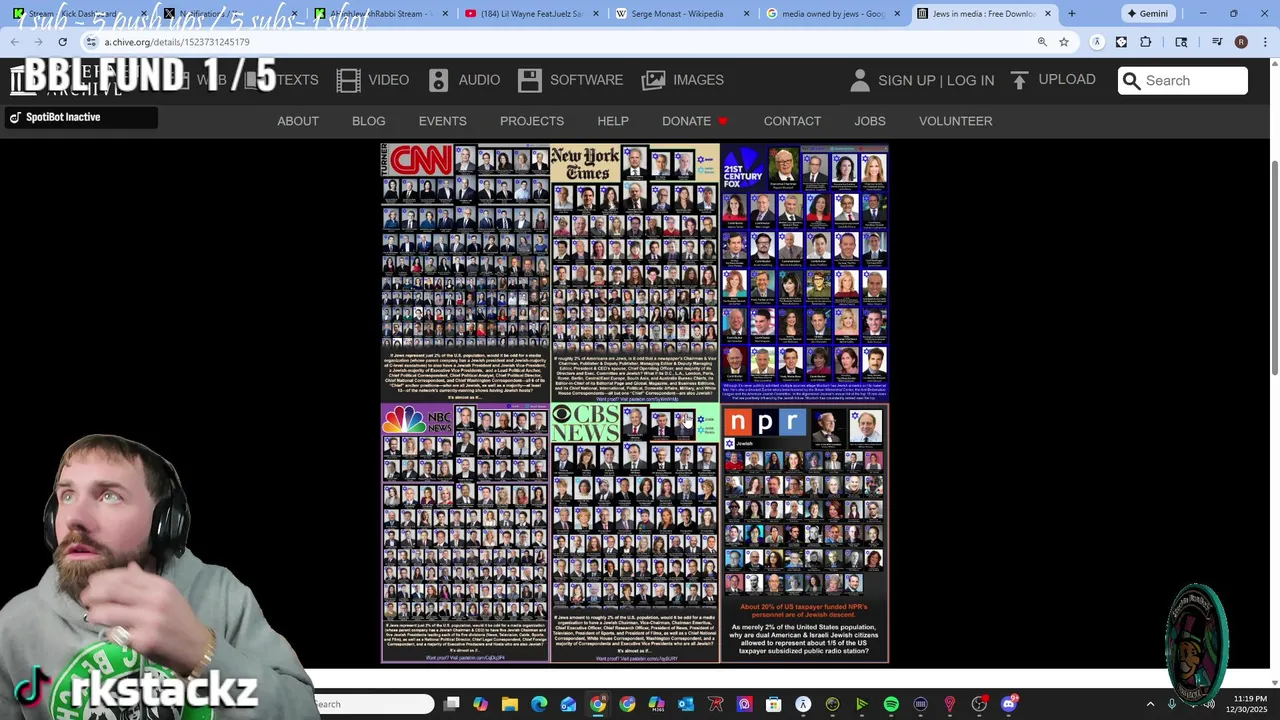Open the PROJECTS link
Image resolution: width=1280 pixels, height=720 pixels.
tap(532, 121)
